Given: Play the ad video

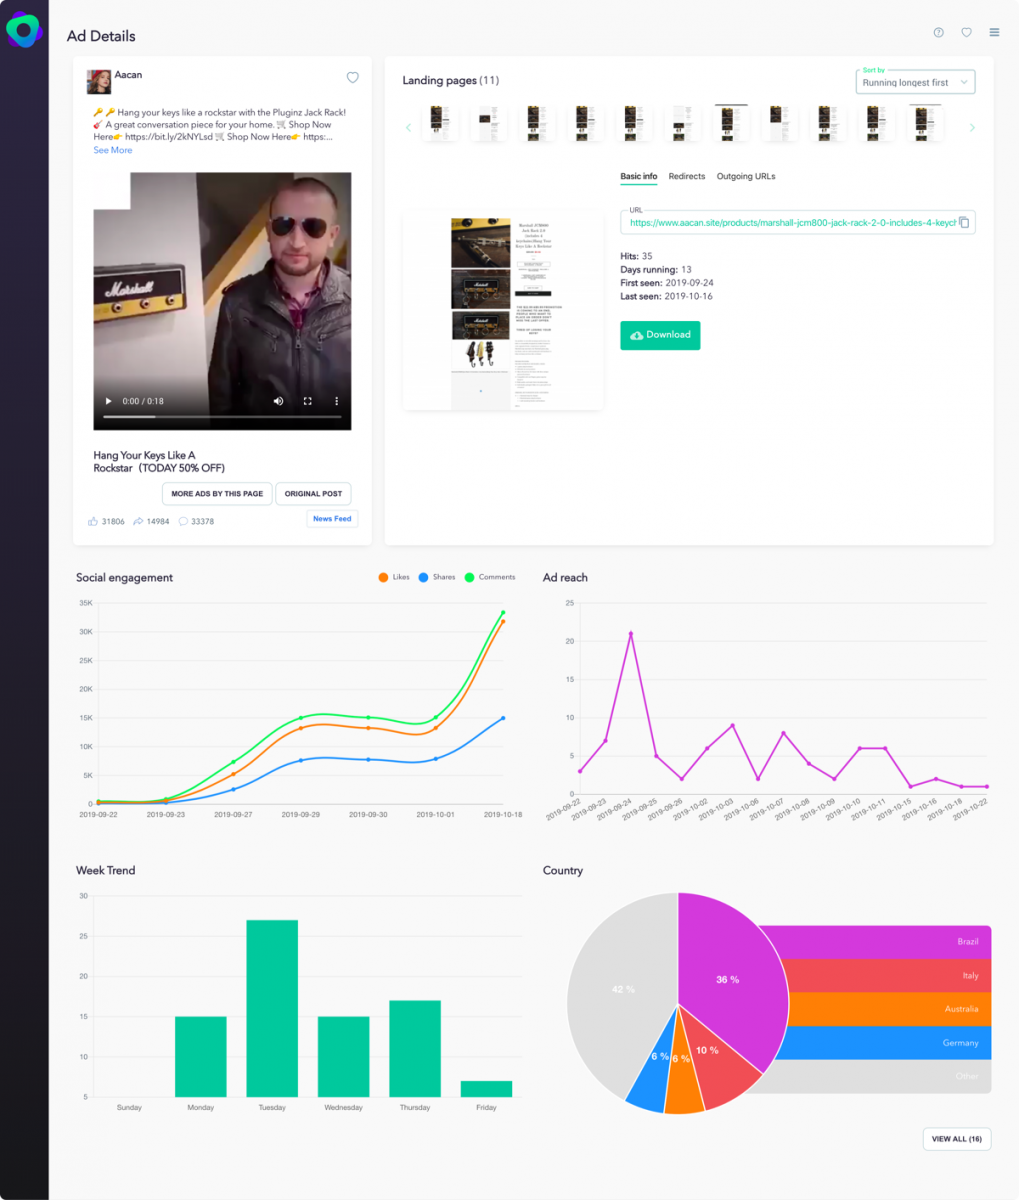Looking at the screenshot, I should pyautogui.click(x=109, y=401).
